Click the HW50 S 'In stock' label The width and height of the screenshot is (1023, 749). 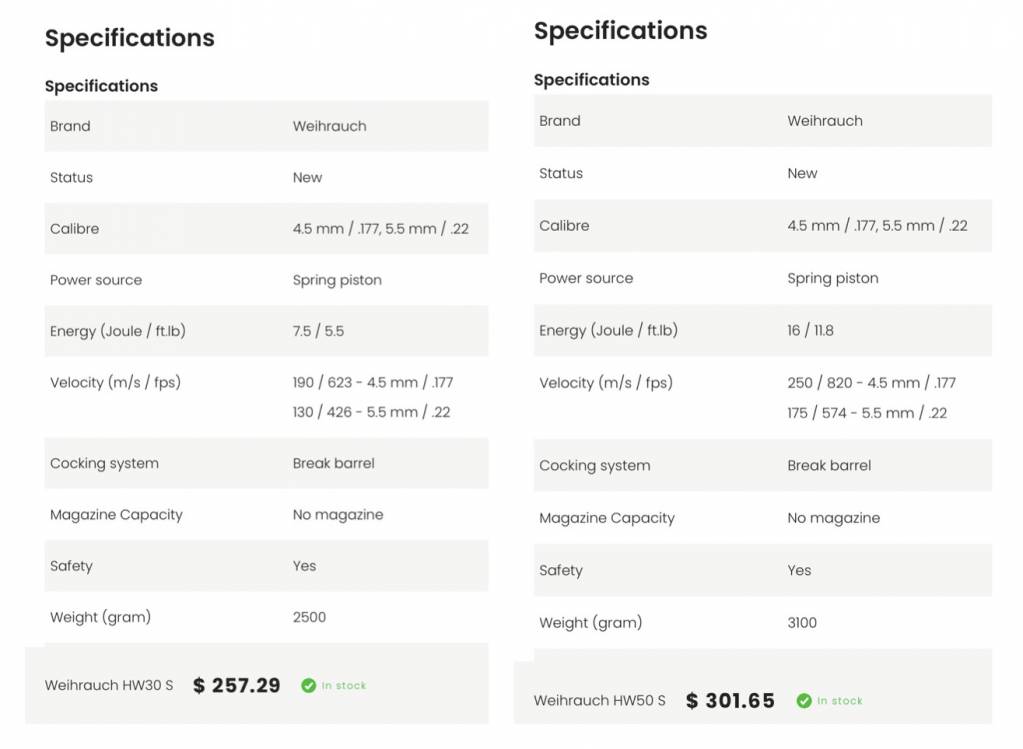[839, 701]
